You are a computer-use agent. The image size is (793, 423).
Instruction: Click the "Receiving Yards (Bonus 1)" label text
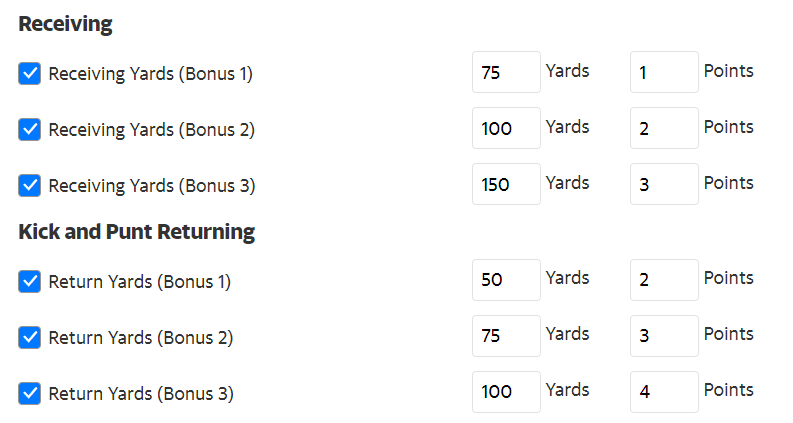(x=150, y=74)
